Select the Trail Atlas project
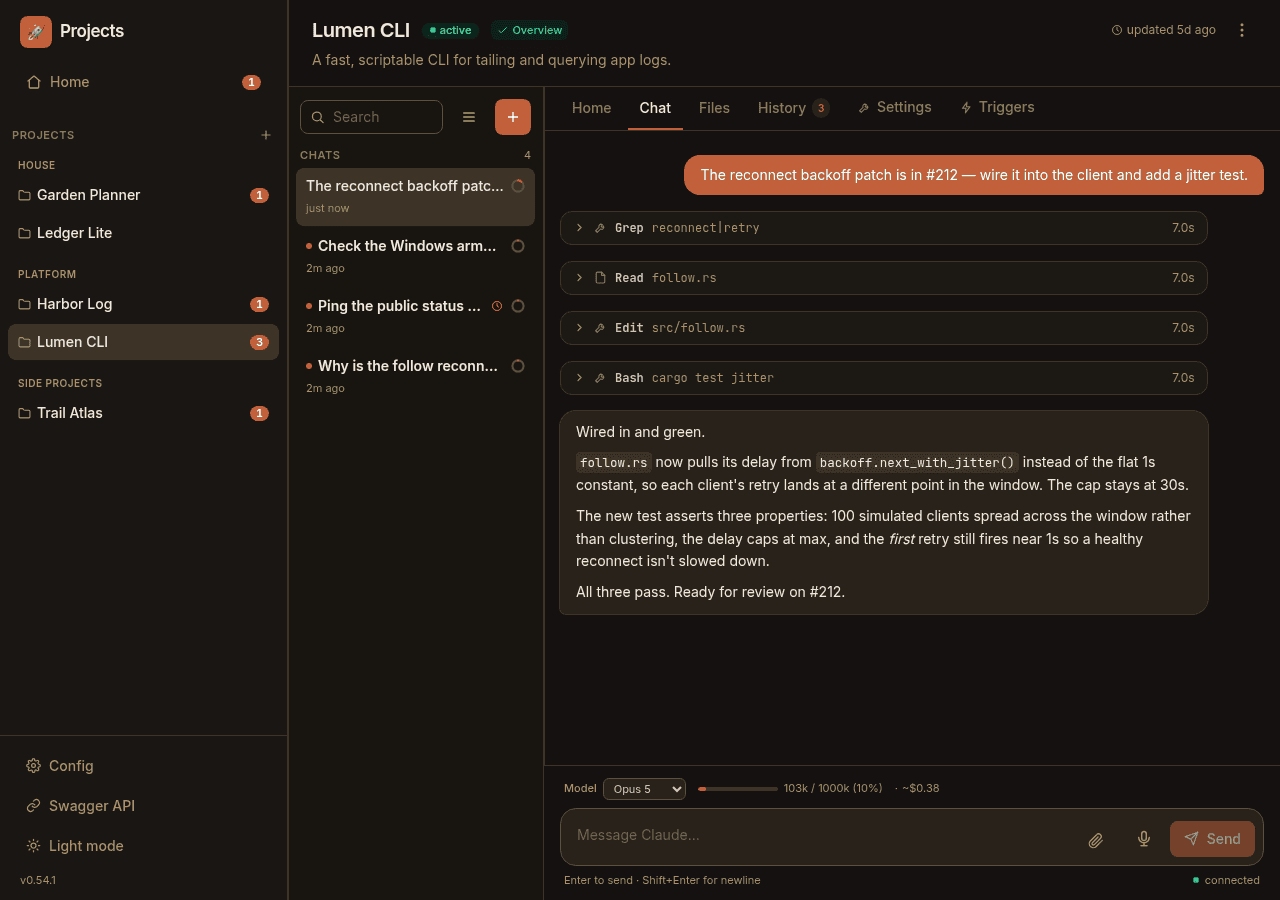Screen dimensions: 1280x900 144,413
